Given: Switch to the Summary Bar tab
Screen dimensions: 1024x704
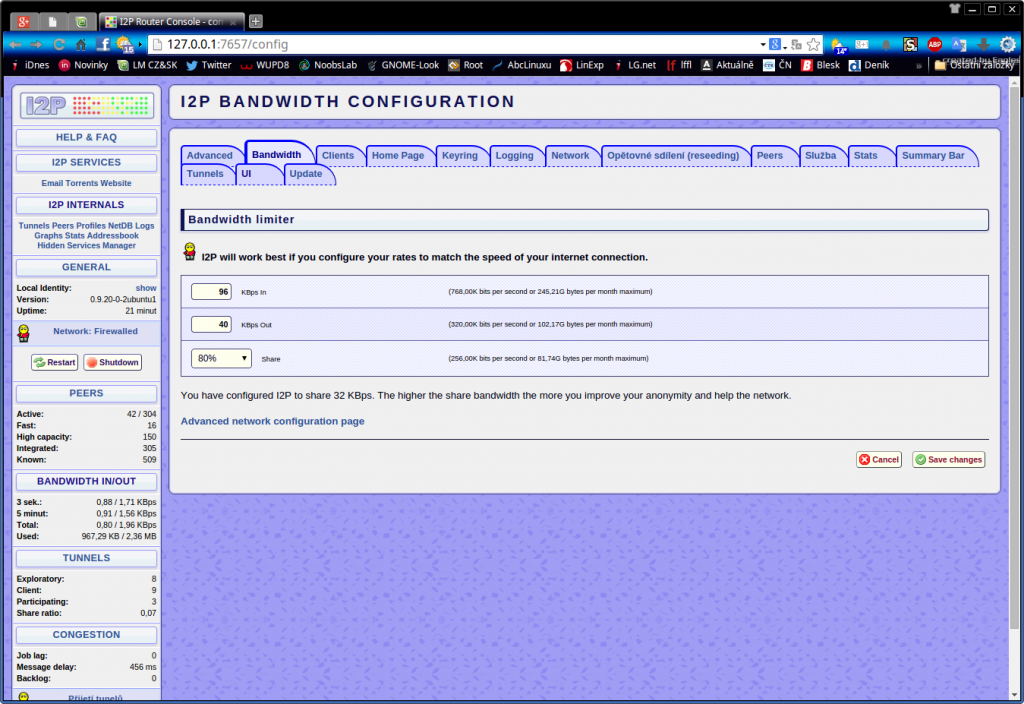Looking at the screenshot, I should click(x=933, y=155).
